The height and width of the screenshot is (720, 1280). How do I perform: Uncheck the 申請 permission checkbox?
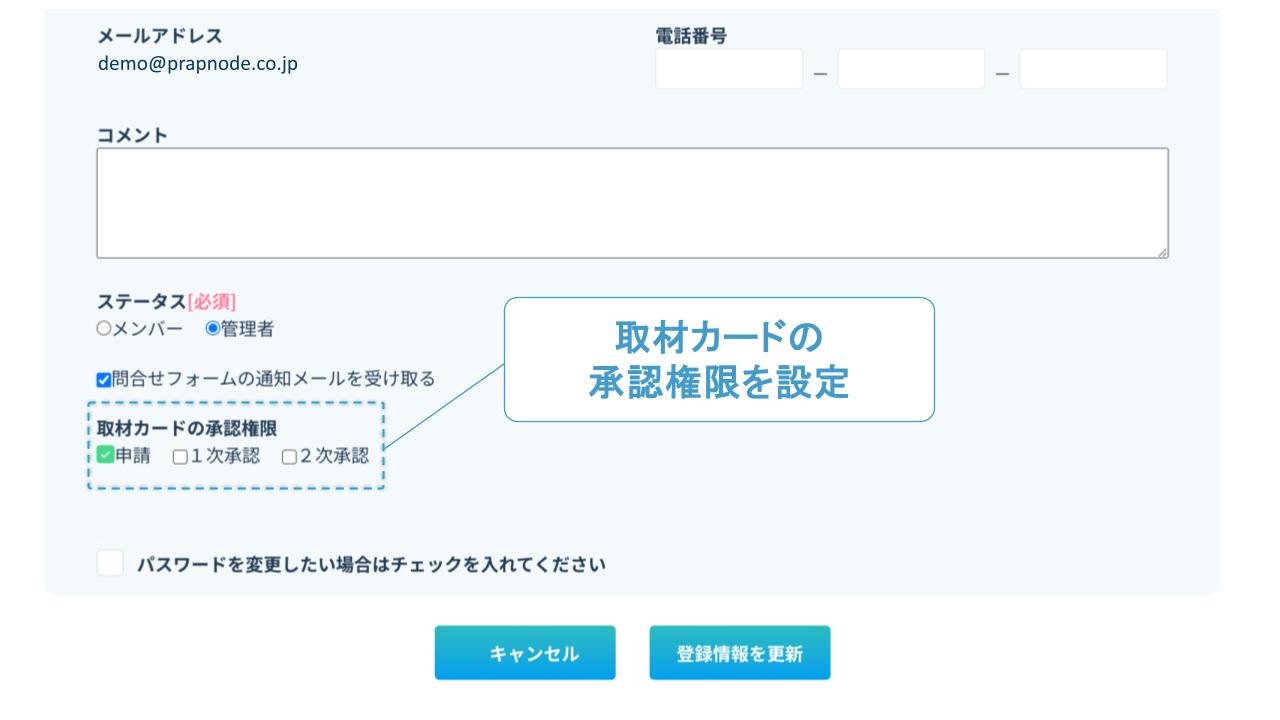[x=105, y=457]
